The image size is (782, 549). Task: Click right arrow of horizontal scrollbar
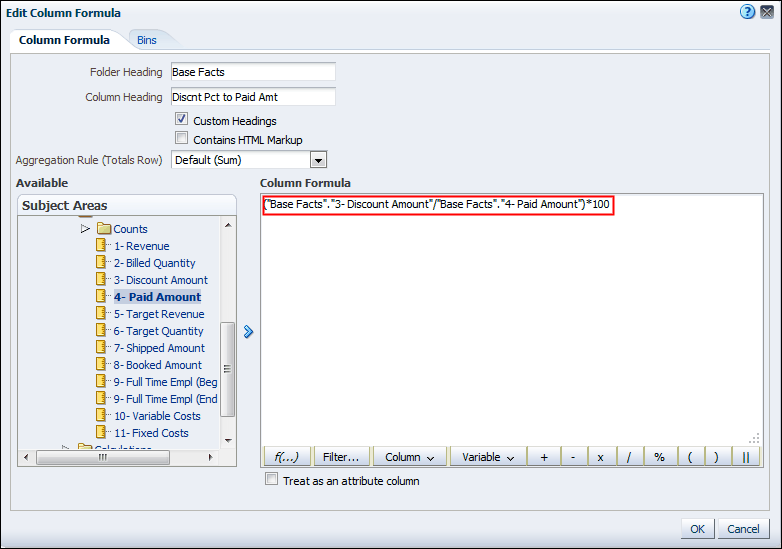coord(210,457)
